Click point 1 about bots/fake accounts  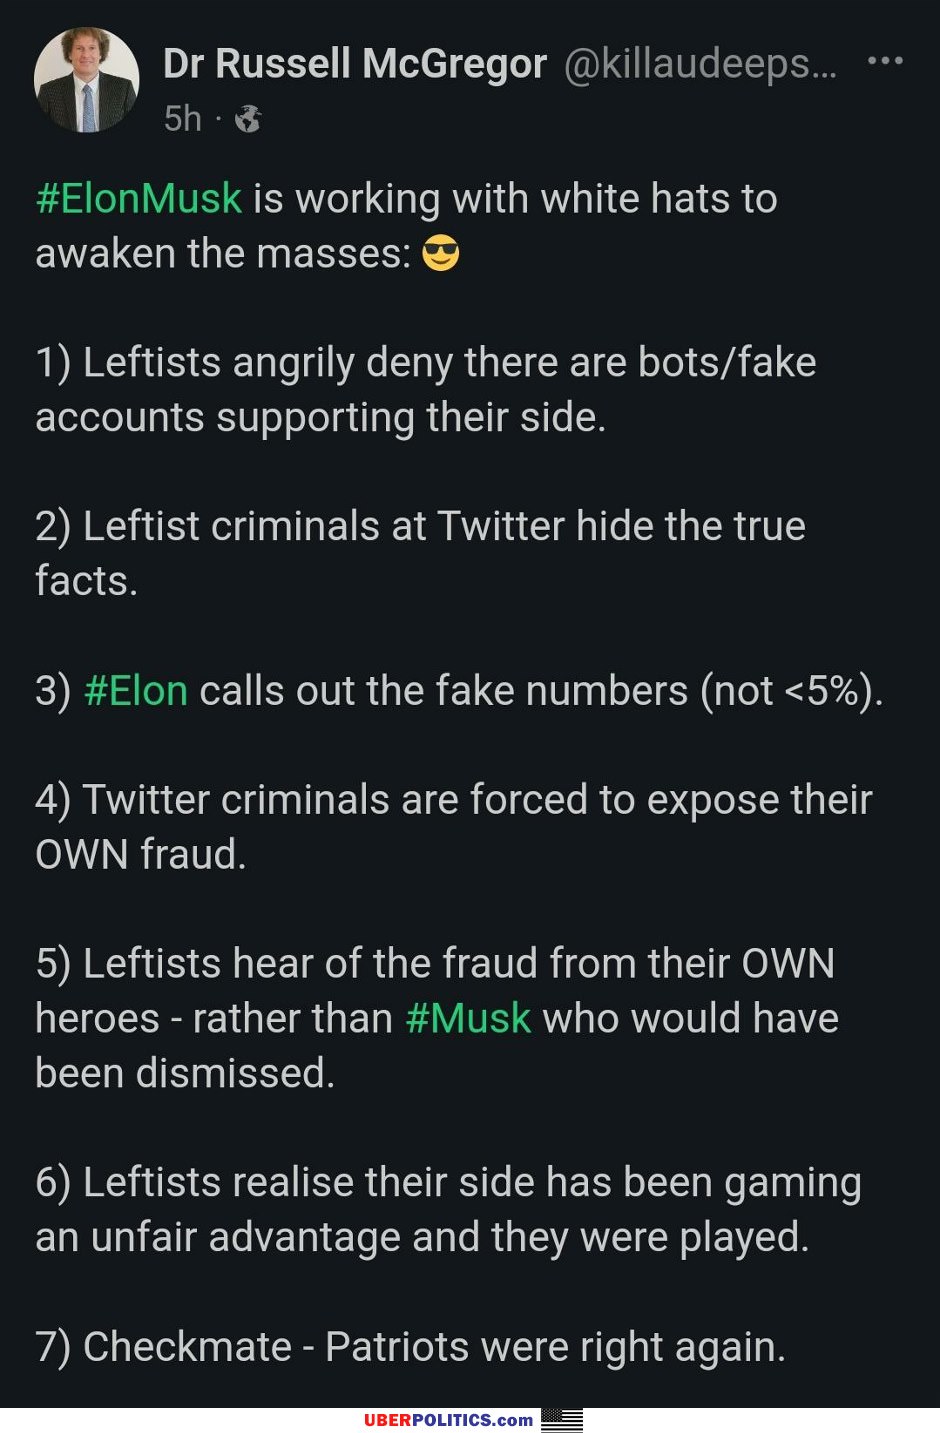pos(426,389)
